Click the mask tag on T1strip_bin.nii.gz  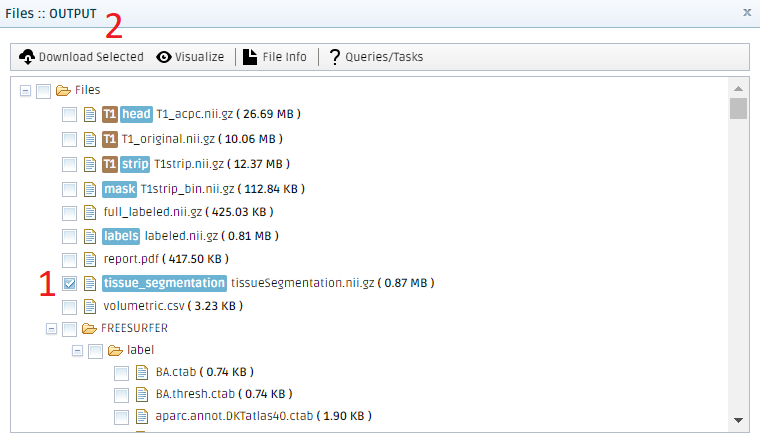pos(119,189)
